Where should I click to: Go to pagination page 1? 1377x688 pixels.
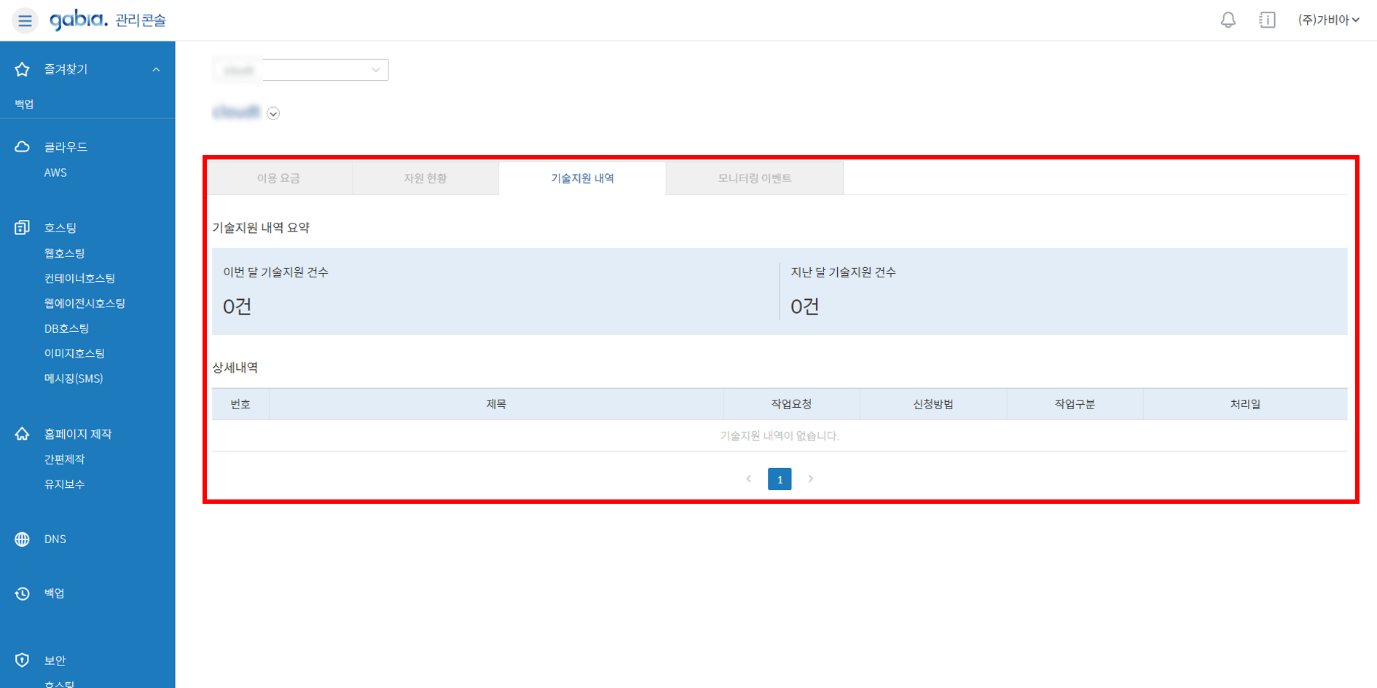tap(780, 479)
